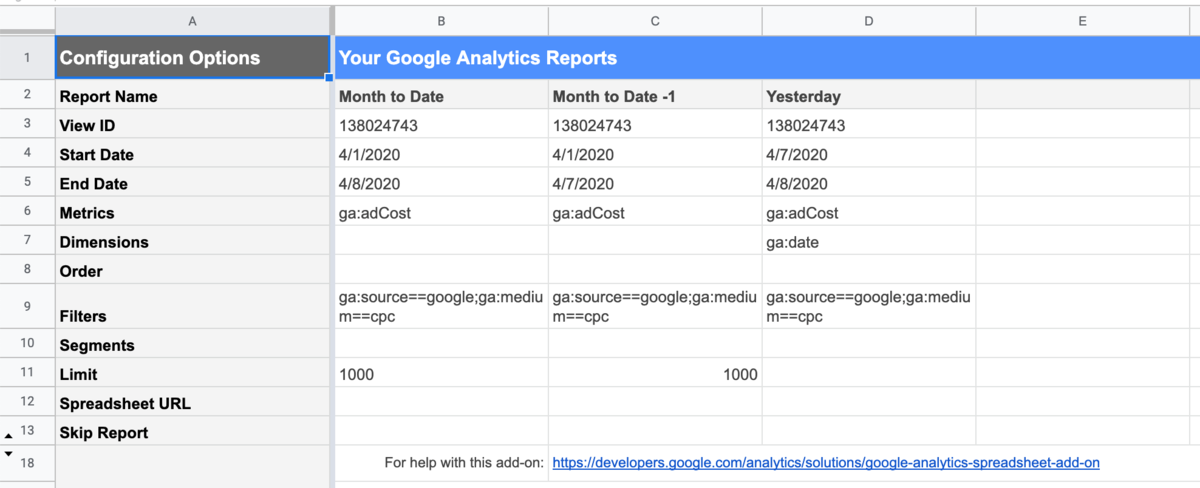Select the End Date label cell
This screenshot has height=488, width=1200.
pos(192,183)
